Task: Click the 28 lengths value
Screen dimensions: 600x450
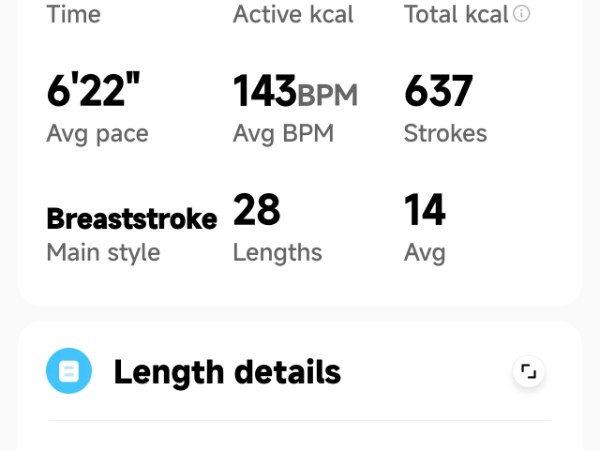Action: pyautogui.click(x=257, y=211)
